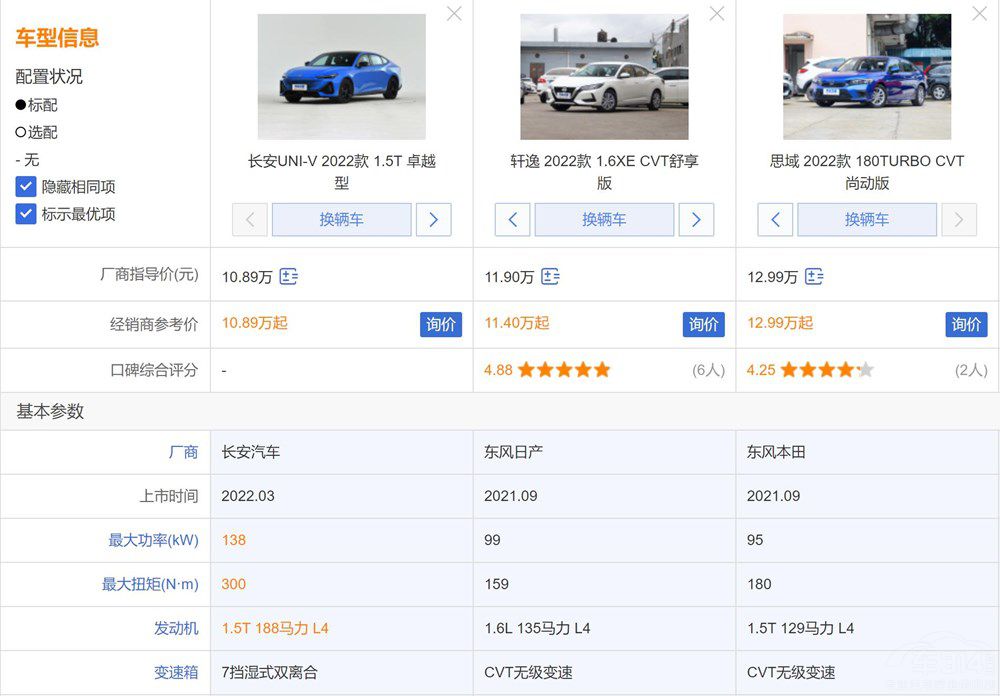Shift 轩逸 column left with arrow
This screenshot has height=696, width=1000.
coord(512,220)
